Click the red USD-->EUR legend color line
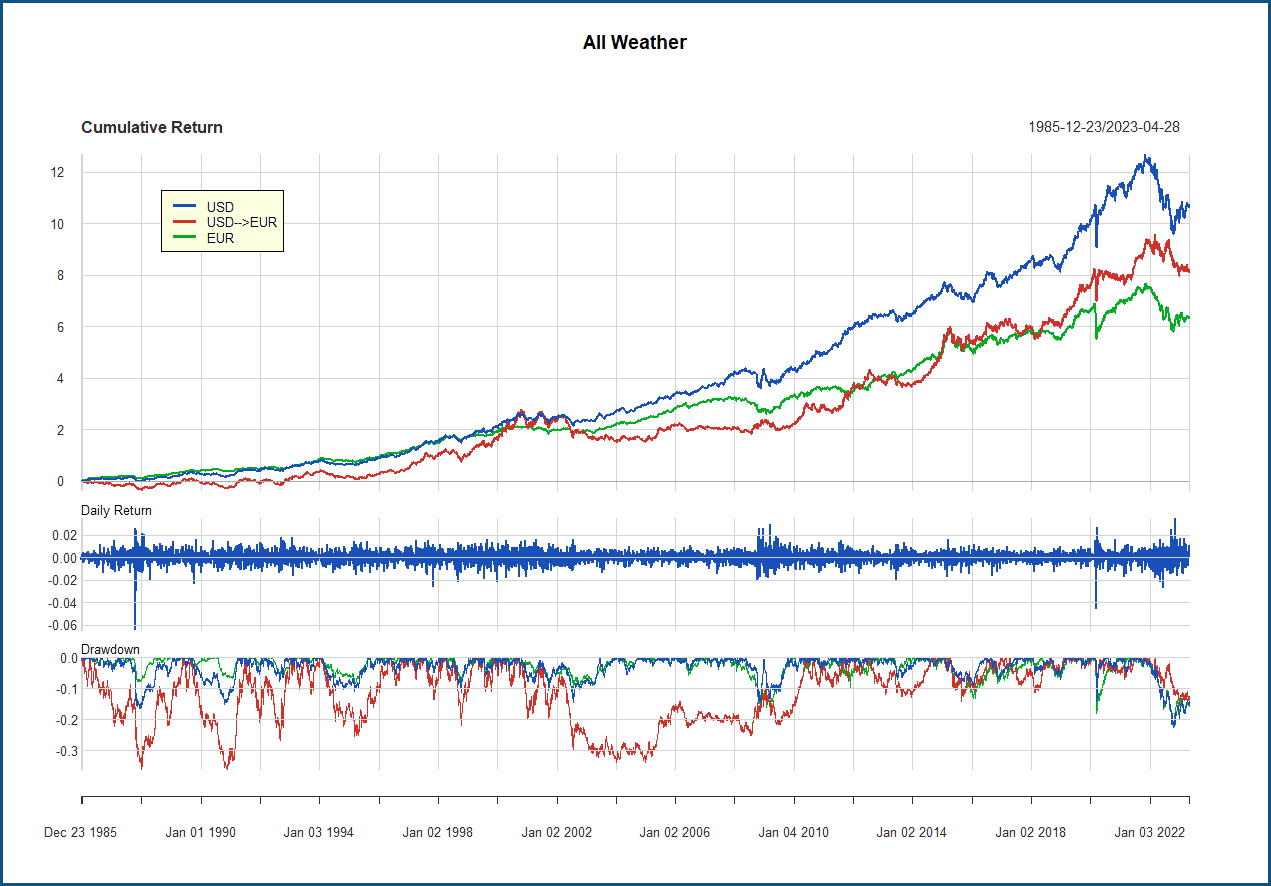Viewport: 1271px width, 886px height. [183, 222]
